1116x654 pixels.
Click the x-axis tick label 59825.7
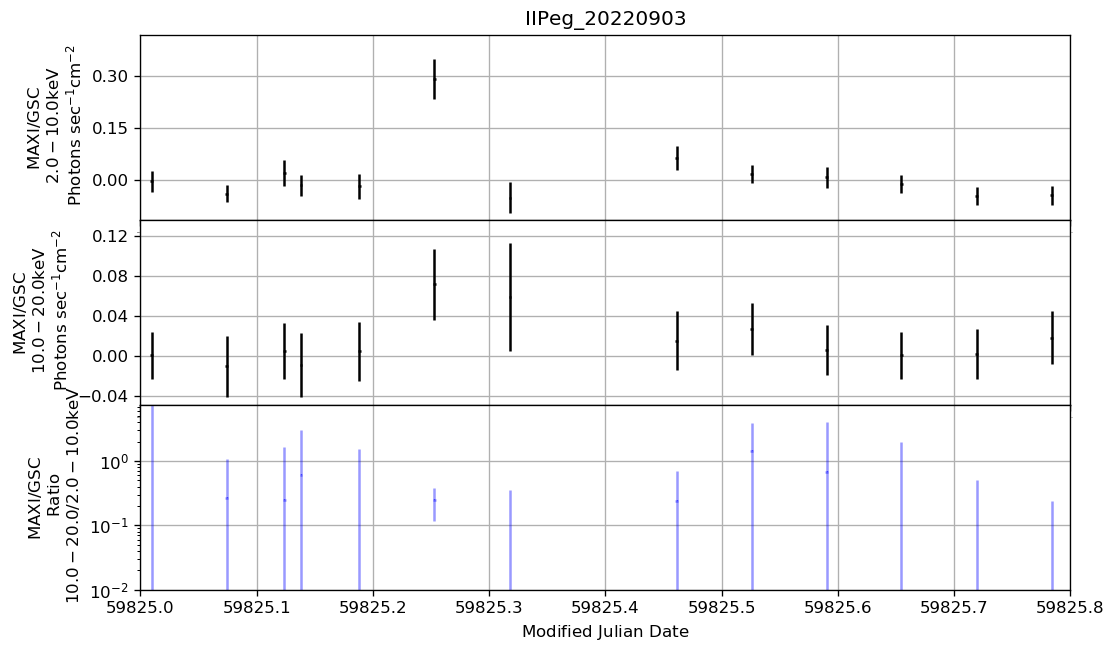click(x=954, y=608)
